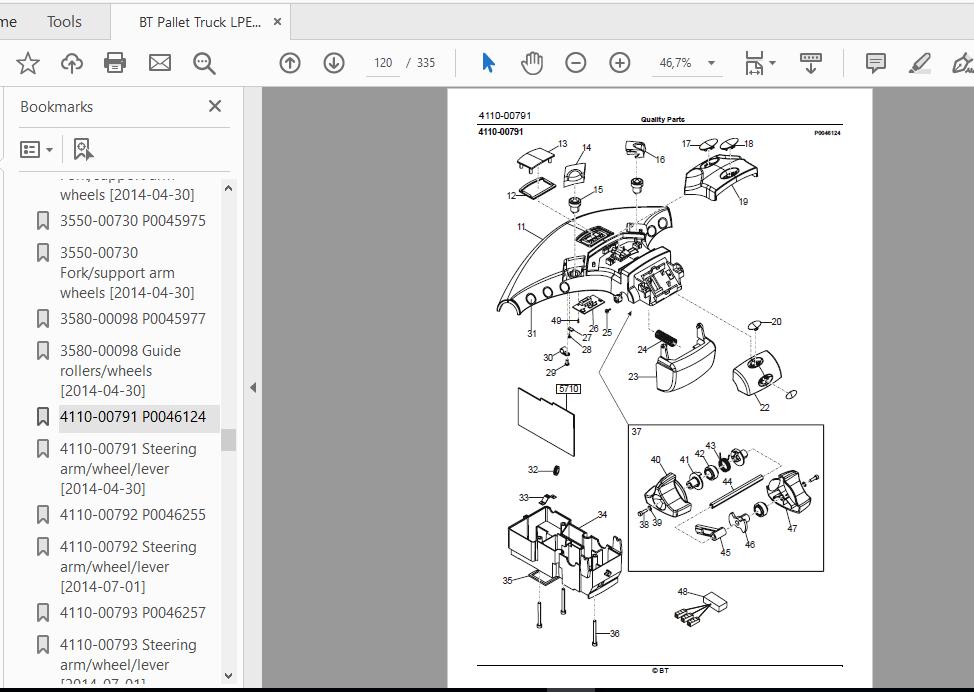
Task: Zoom out with the minus button
Action: click(576, 63)
